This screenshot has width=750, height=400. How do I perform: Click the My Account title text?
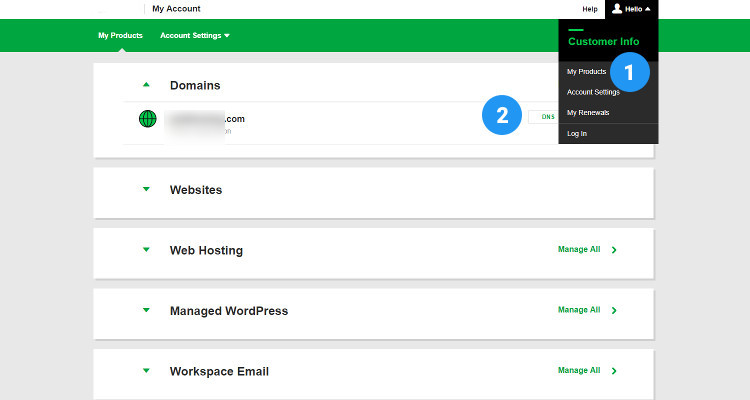(x=176, y=9)
